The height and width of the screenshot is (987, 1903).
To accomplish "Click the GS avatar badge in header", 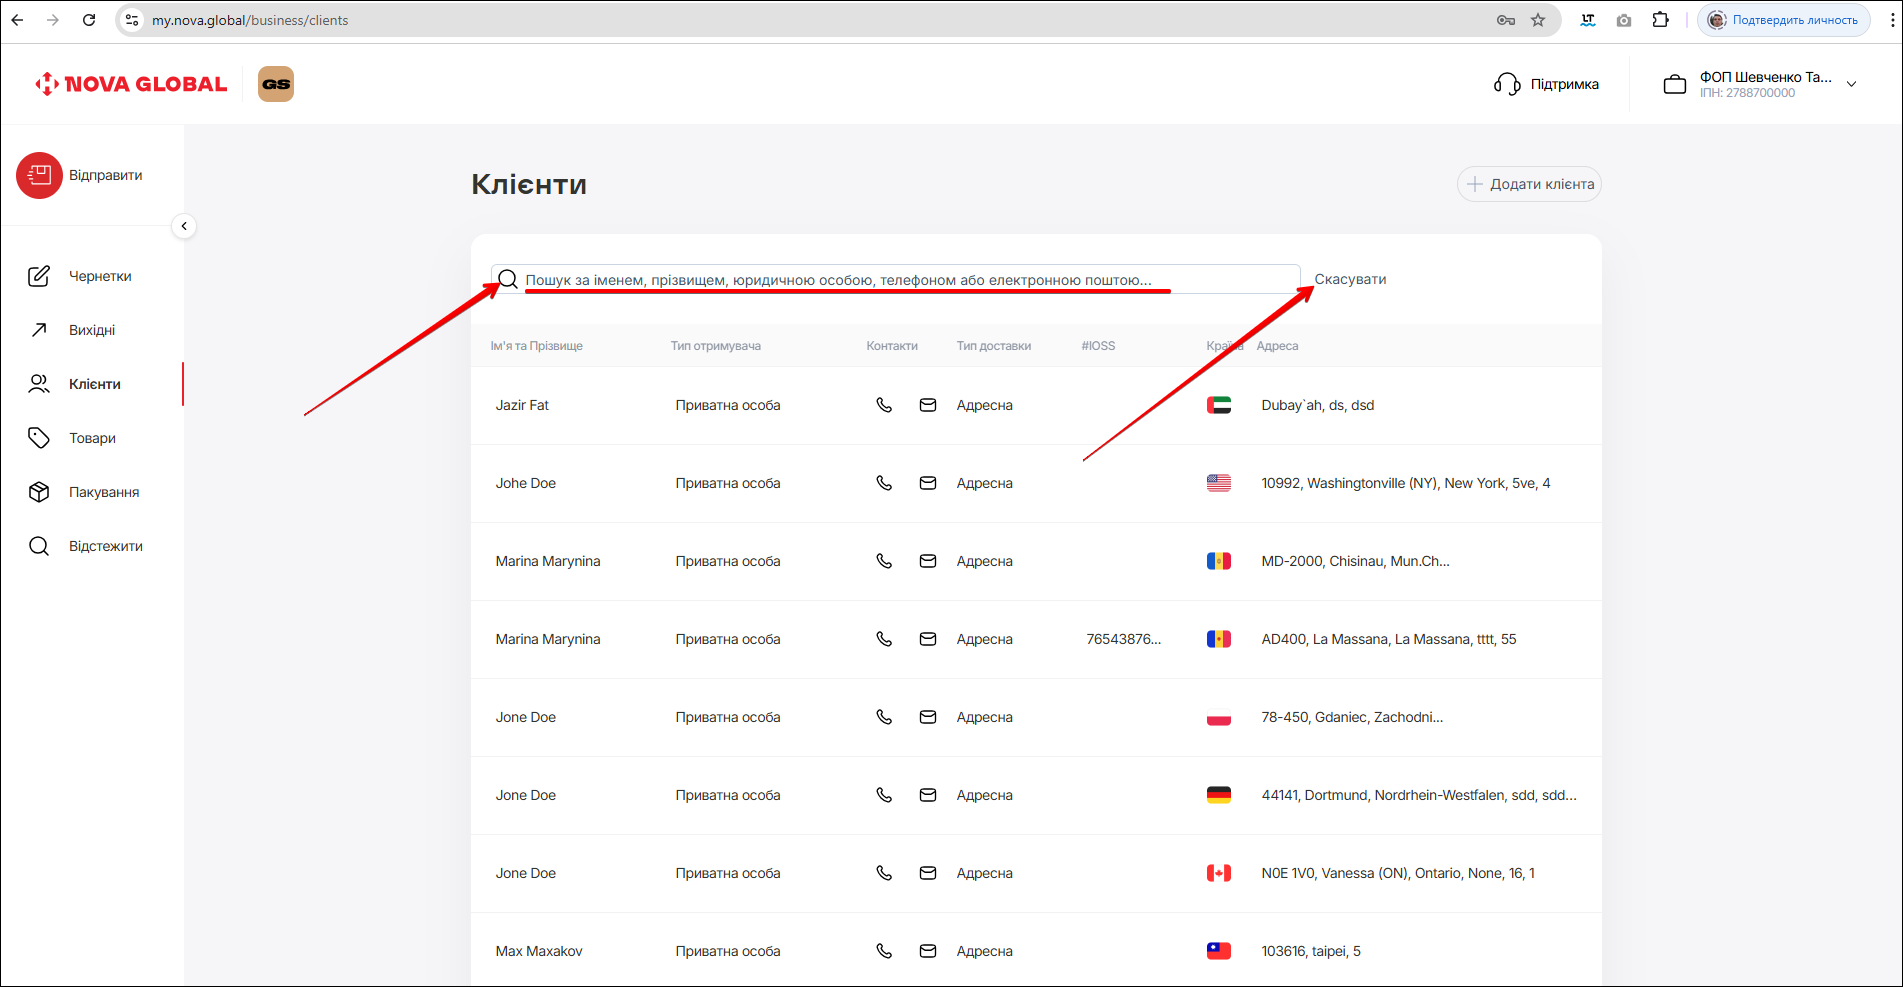I will [x=276, y=84].
